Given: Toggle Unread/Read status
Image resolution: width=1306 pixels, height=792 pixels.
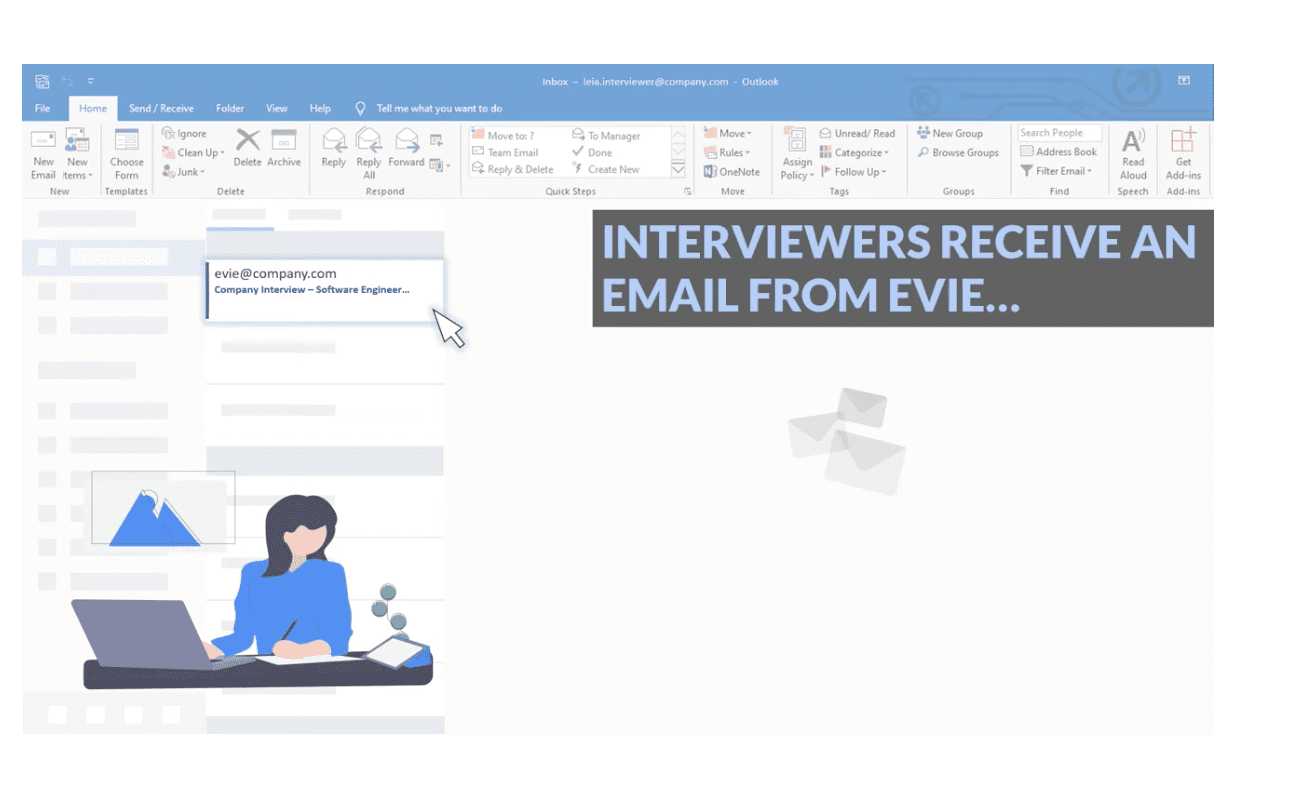Looking at the screenshot, I should click(858, 133).
